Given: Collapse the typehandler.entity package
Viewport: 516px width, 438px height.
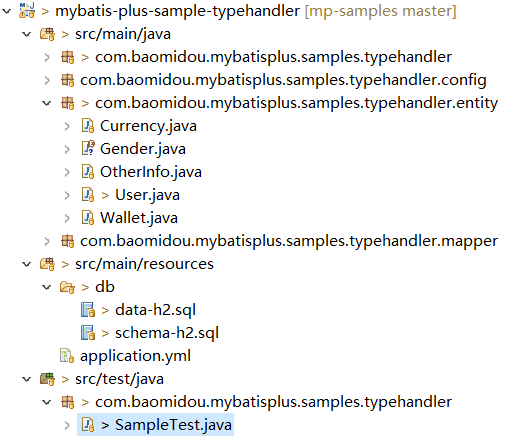Looking at the screenshot, I should coord(47,103).
